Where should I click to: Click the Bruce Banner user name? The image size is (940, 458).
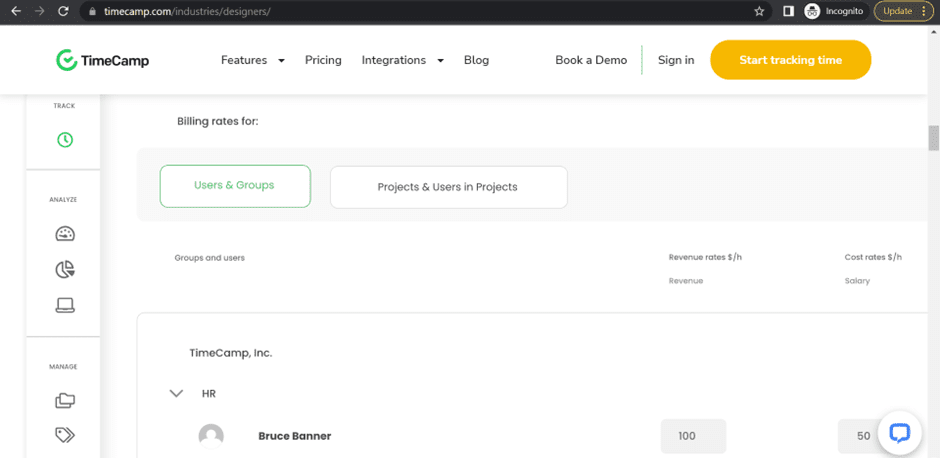tap(294, 436)
